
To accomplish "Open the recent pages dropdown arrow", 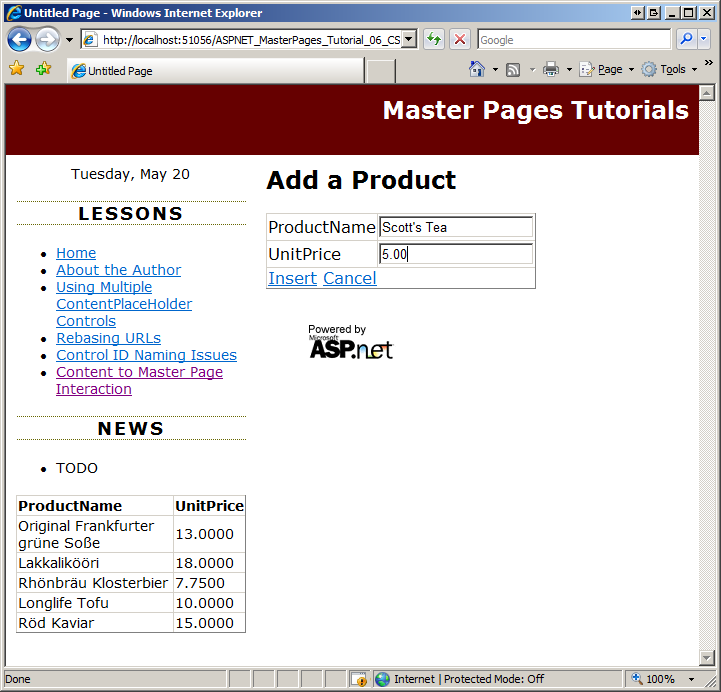I will tap(69, 40).
